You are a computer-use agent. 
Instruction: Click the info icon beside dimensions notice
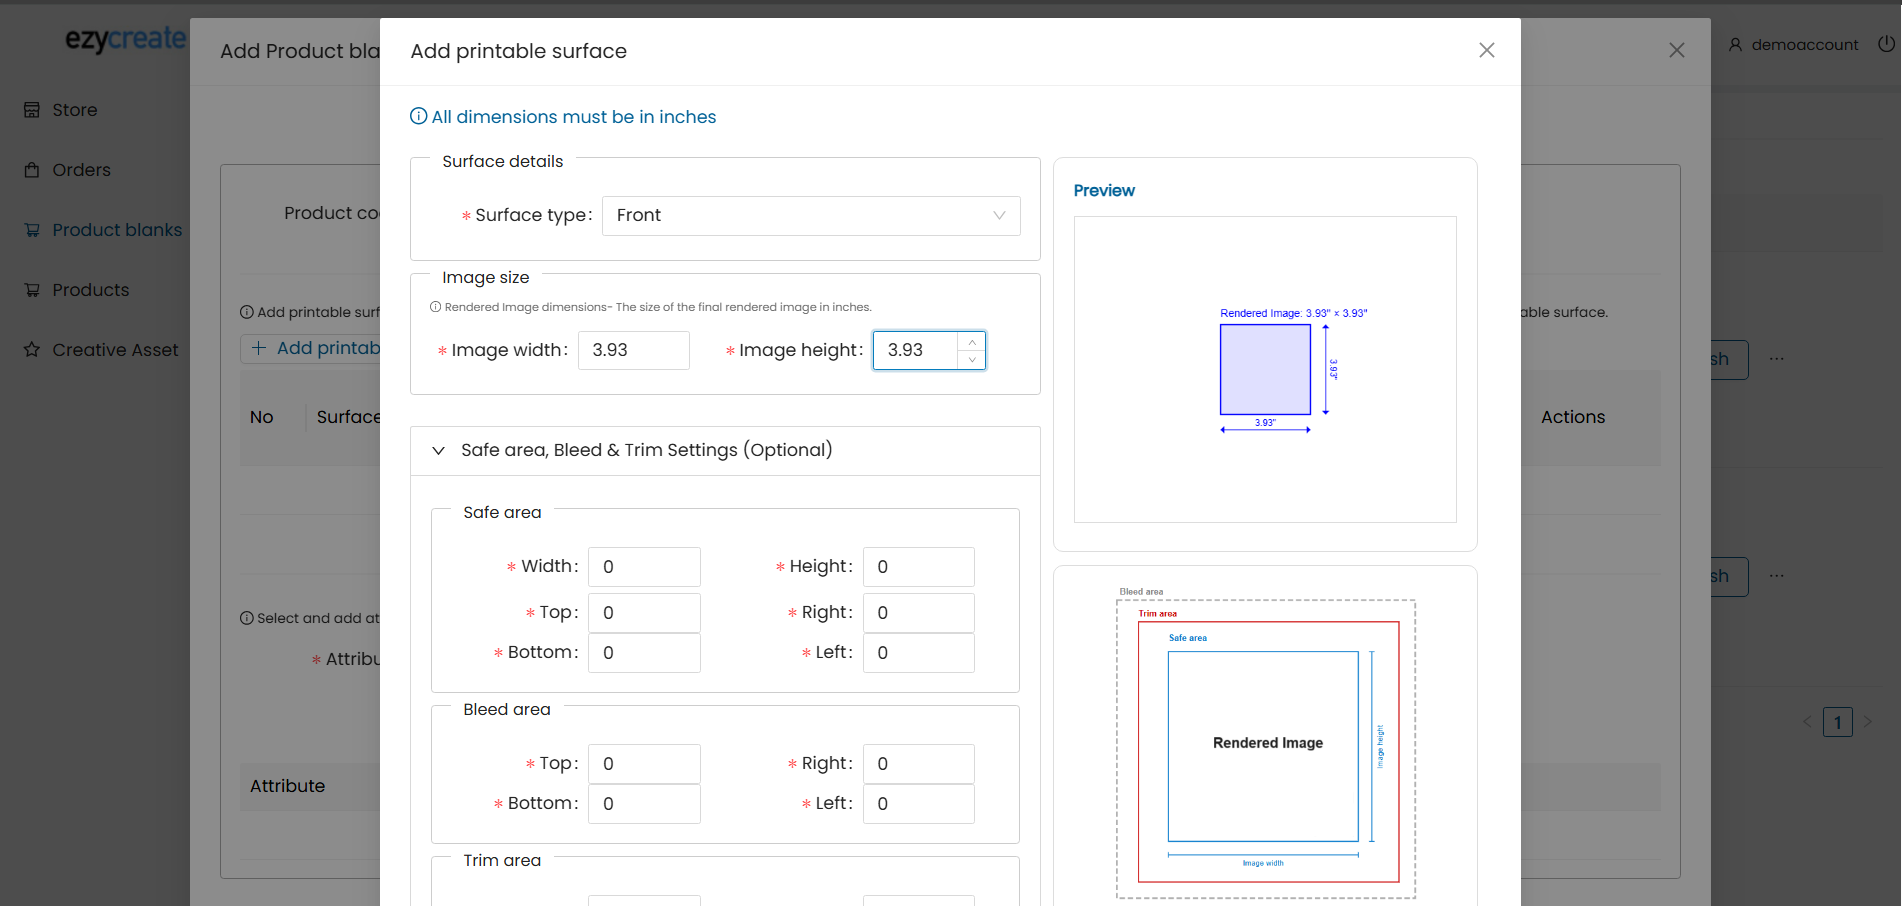(x=419, y=117)
